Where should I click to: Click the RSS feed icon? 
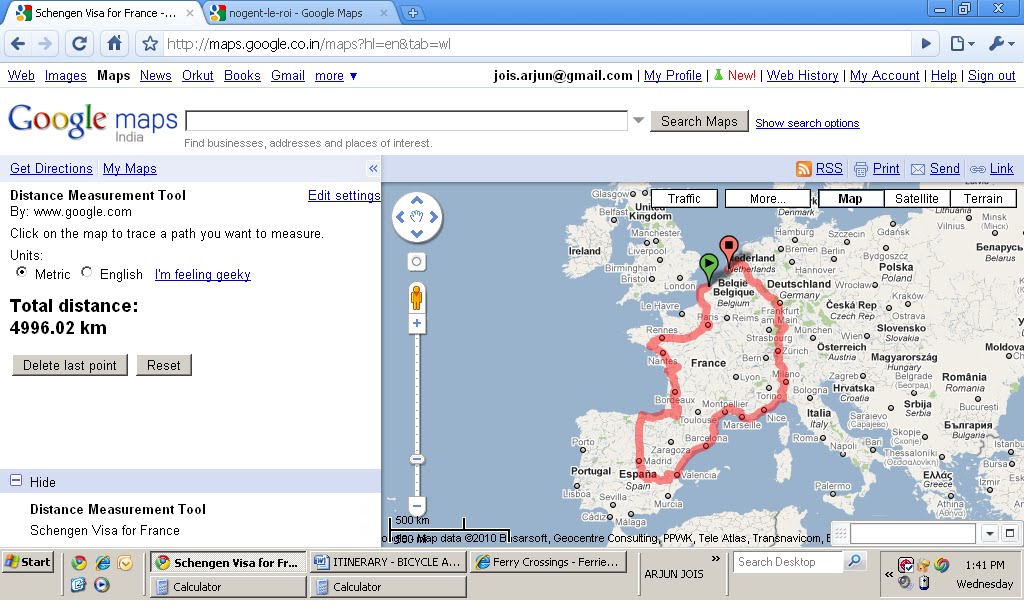point(803,168)
